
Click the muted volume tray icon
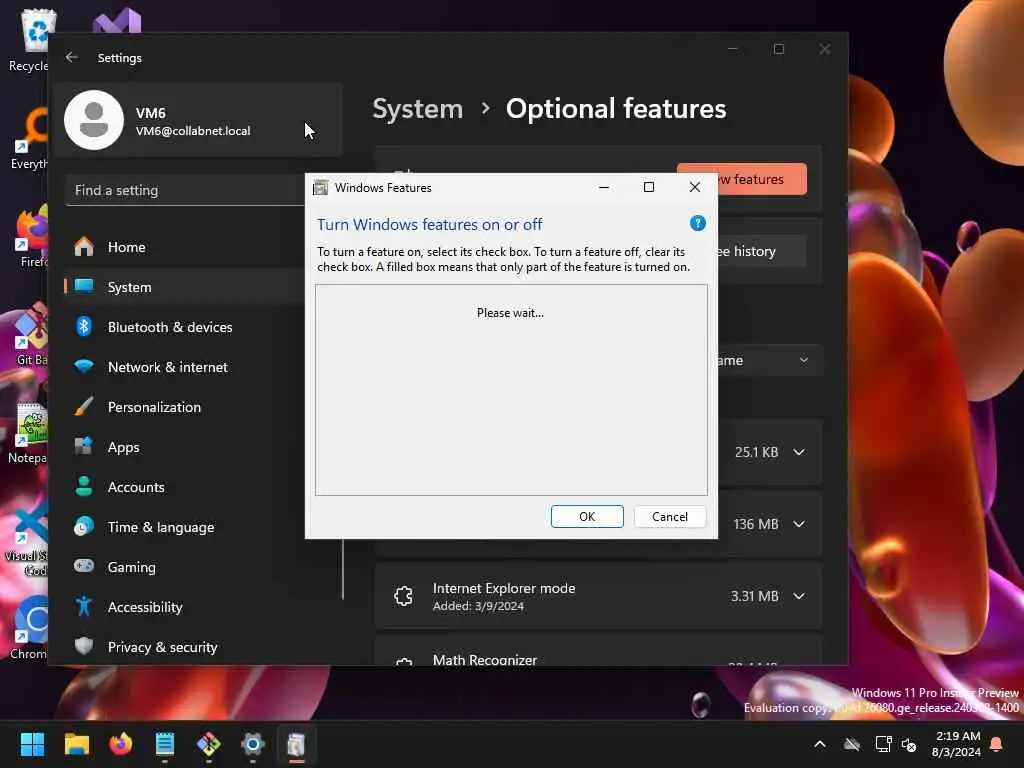click(908, 744)
